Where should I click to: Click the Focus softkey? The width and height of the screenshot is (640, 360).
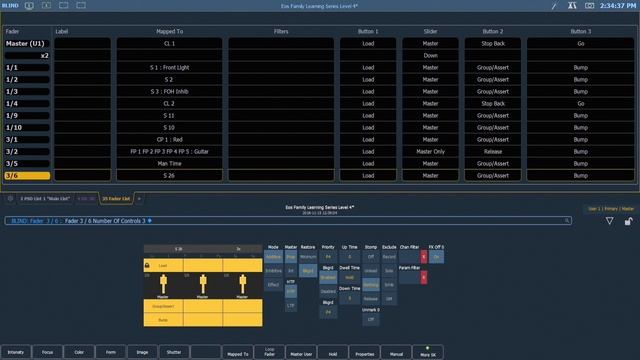pyautogui.click(x=47, y=352)
